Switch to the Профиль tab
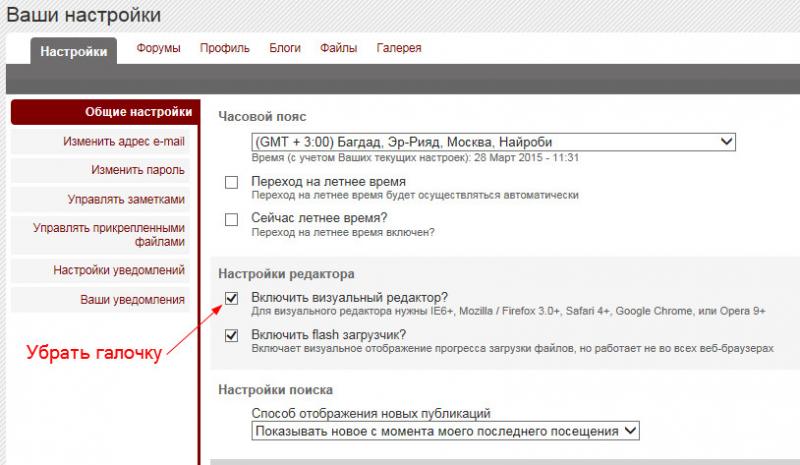This screenshot has width=800, height=465. (224, 48)
